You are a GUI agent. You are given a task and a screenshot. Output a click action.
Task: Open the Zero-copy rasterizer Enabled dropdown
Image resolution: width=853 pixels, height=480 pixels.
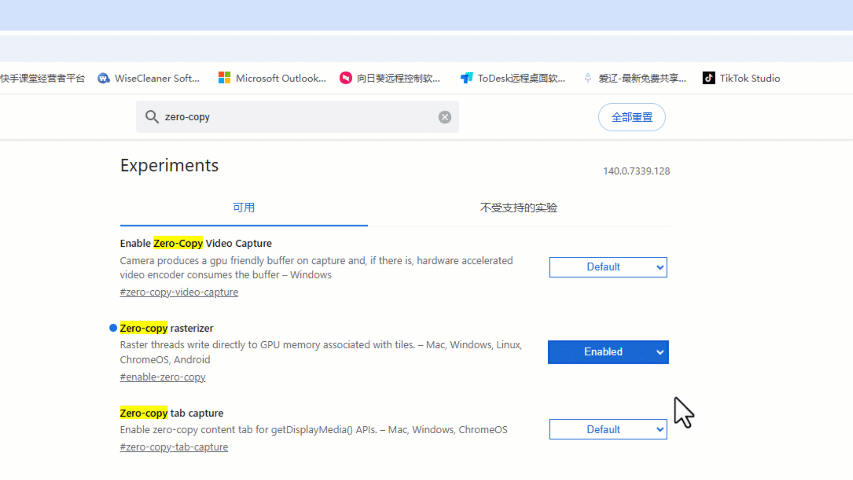coord(608,352)
